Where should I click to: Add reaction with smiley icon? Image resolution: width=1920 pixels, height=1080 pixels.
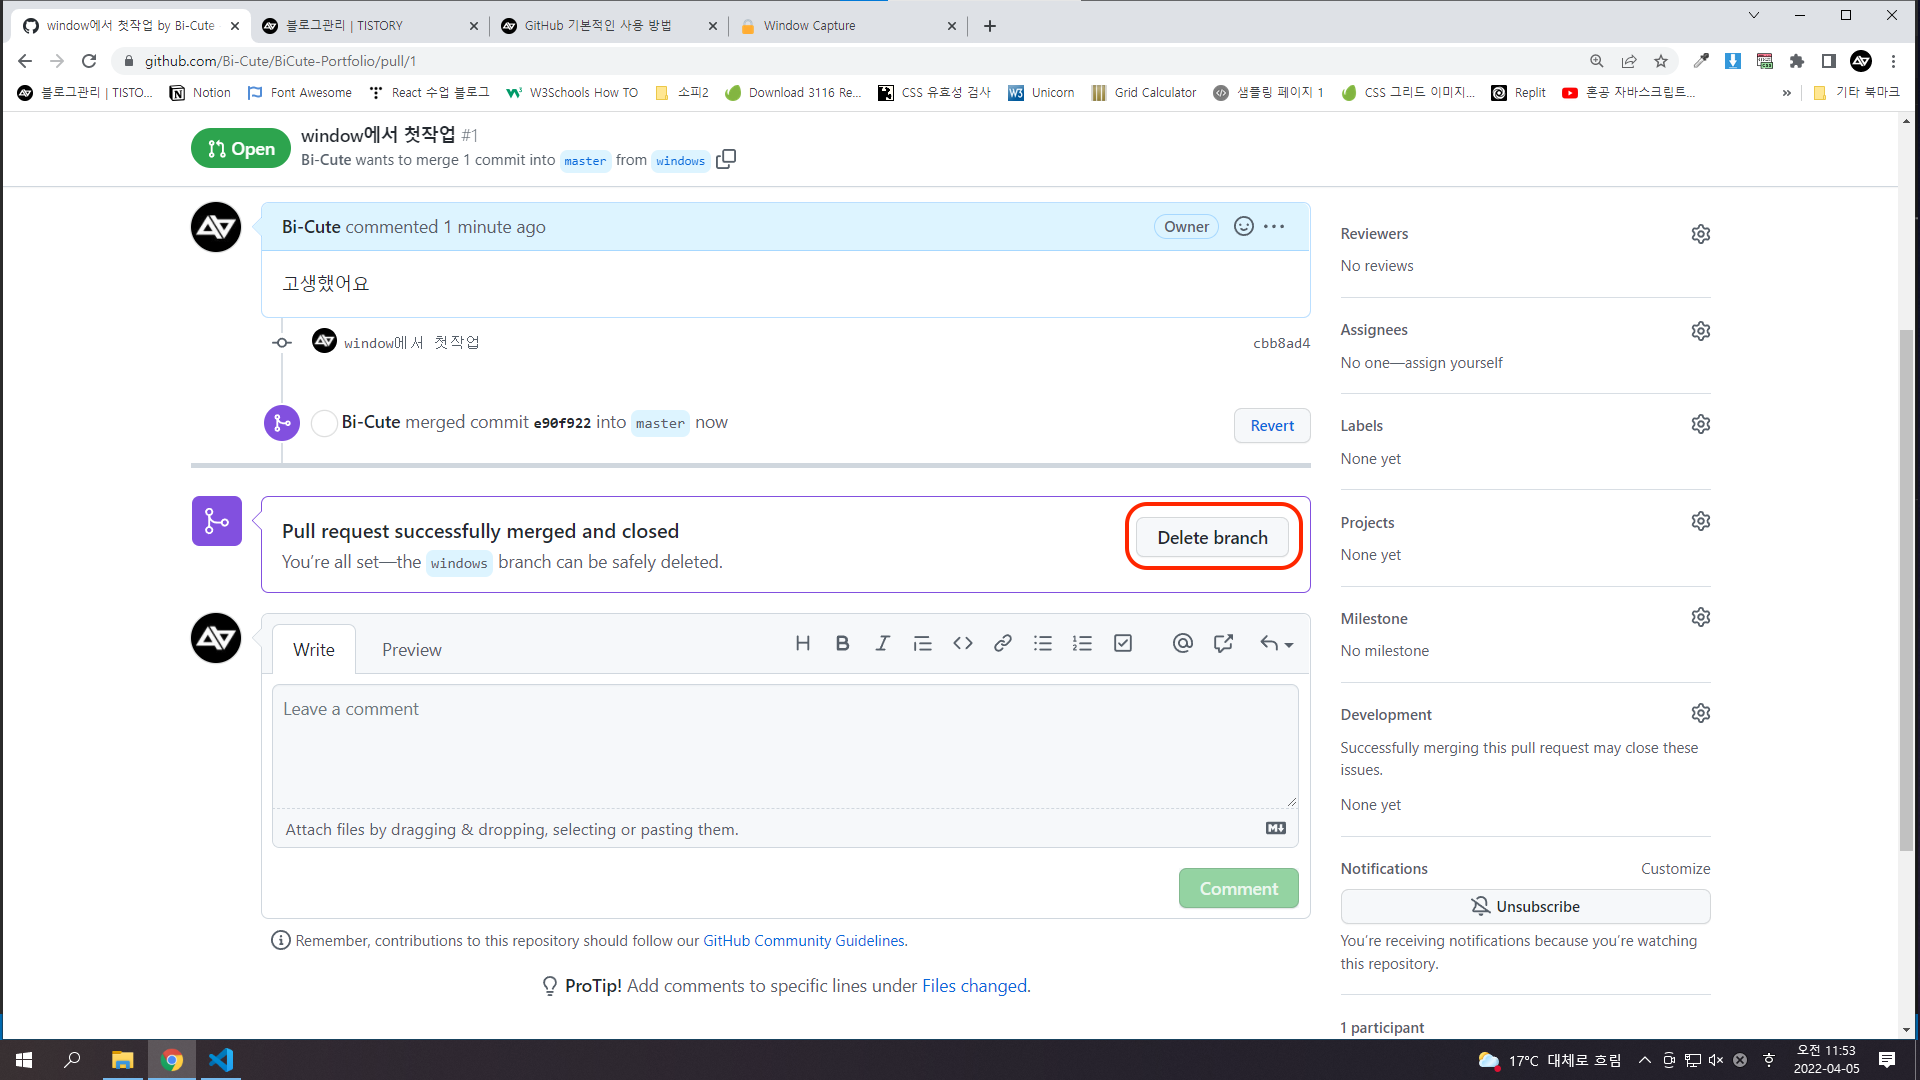pyautogui.click(x=1243, y=226)
